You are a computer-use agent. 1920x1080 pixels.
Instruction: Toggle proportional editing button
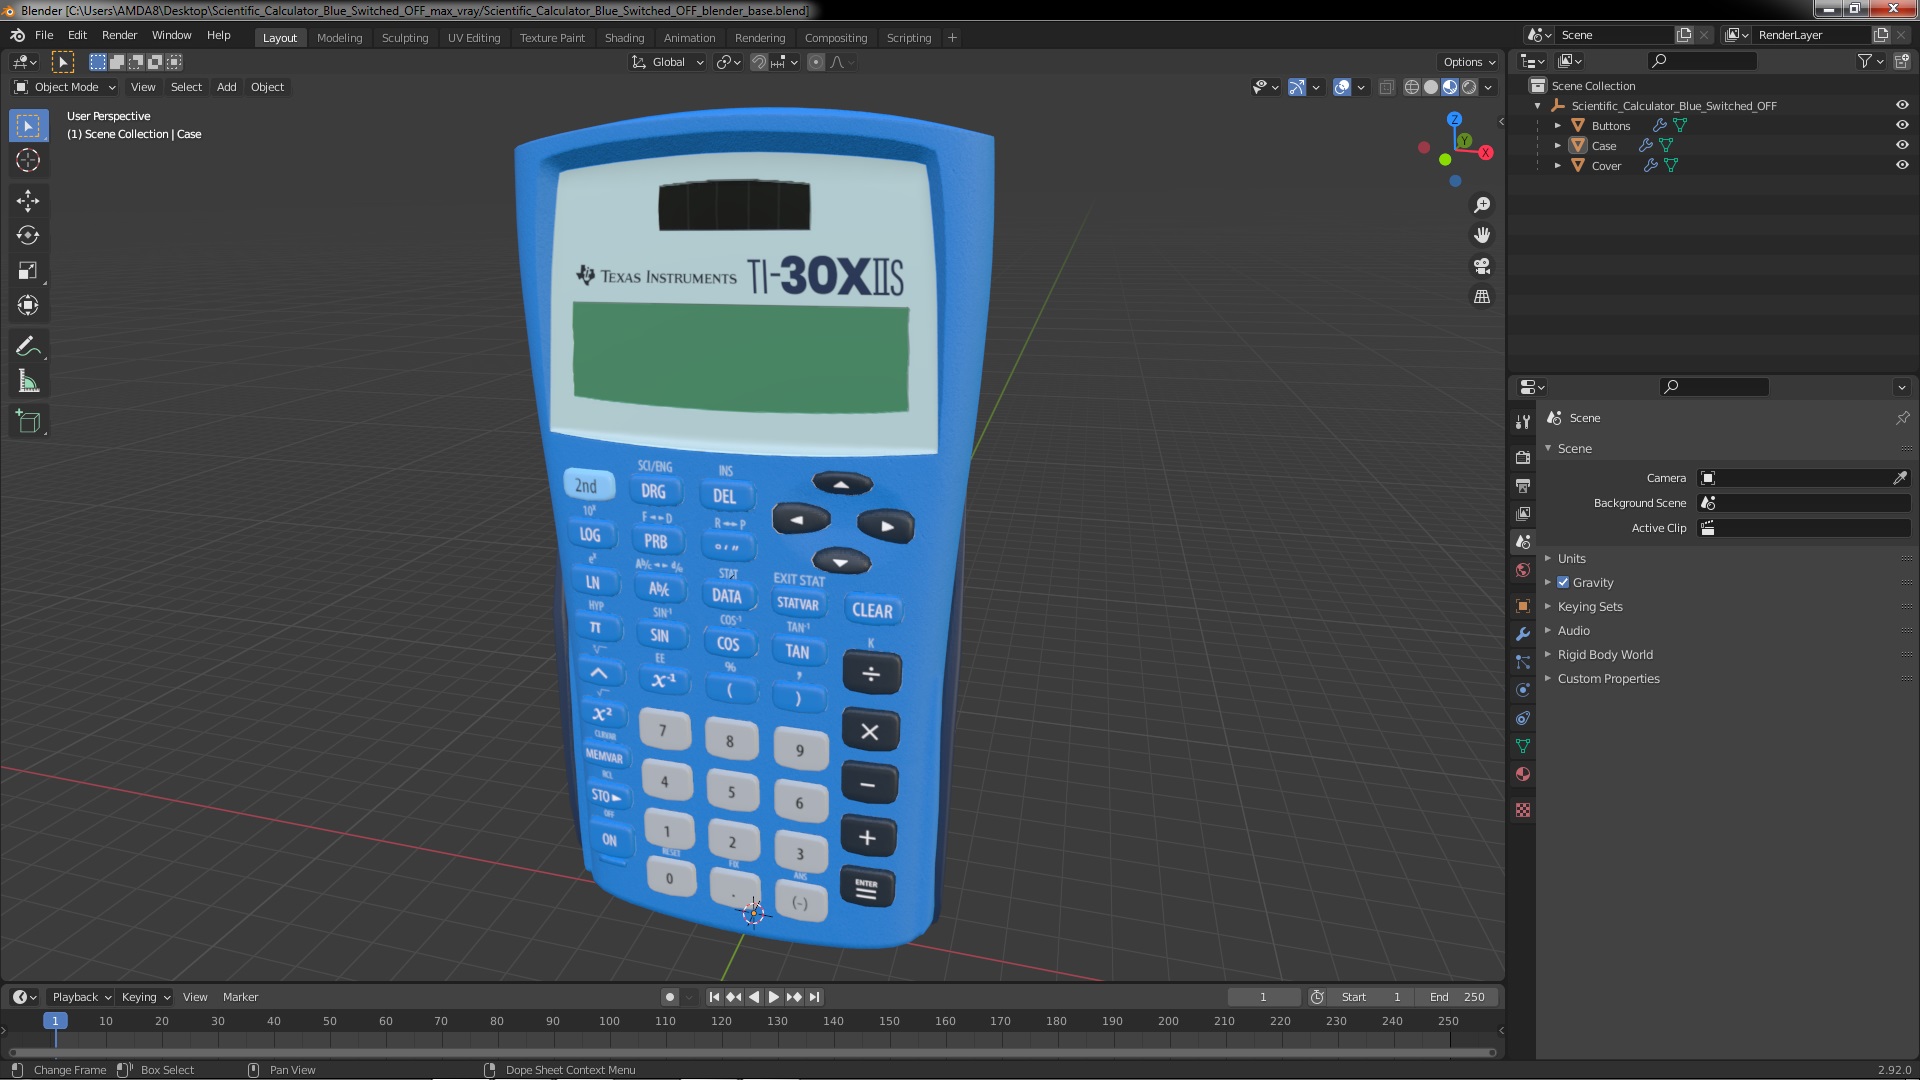pos(816,62)
